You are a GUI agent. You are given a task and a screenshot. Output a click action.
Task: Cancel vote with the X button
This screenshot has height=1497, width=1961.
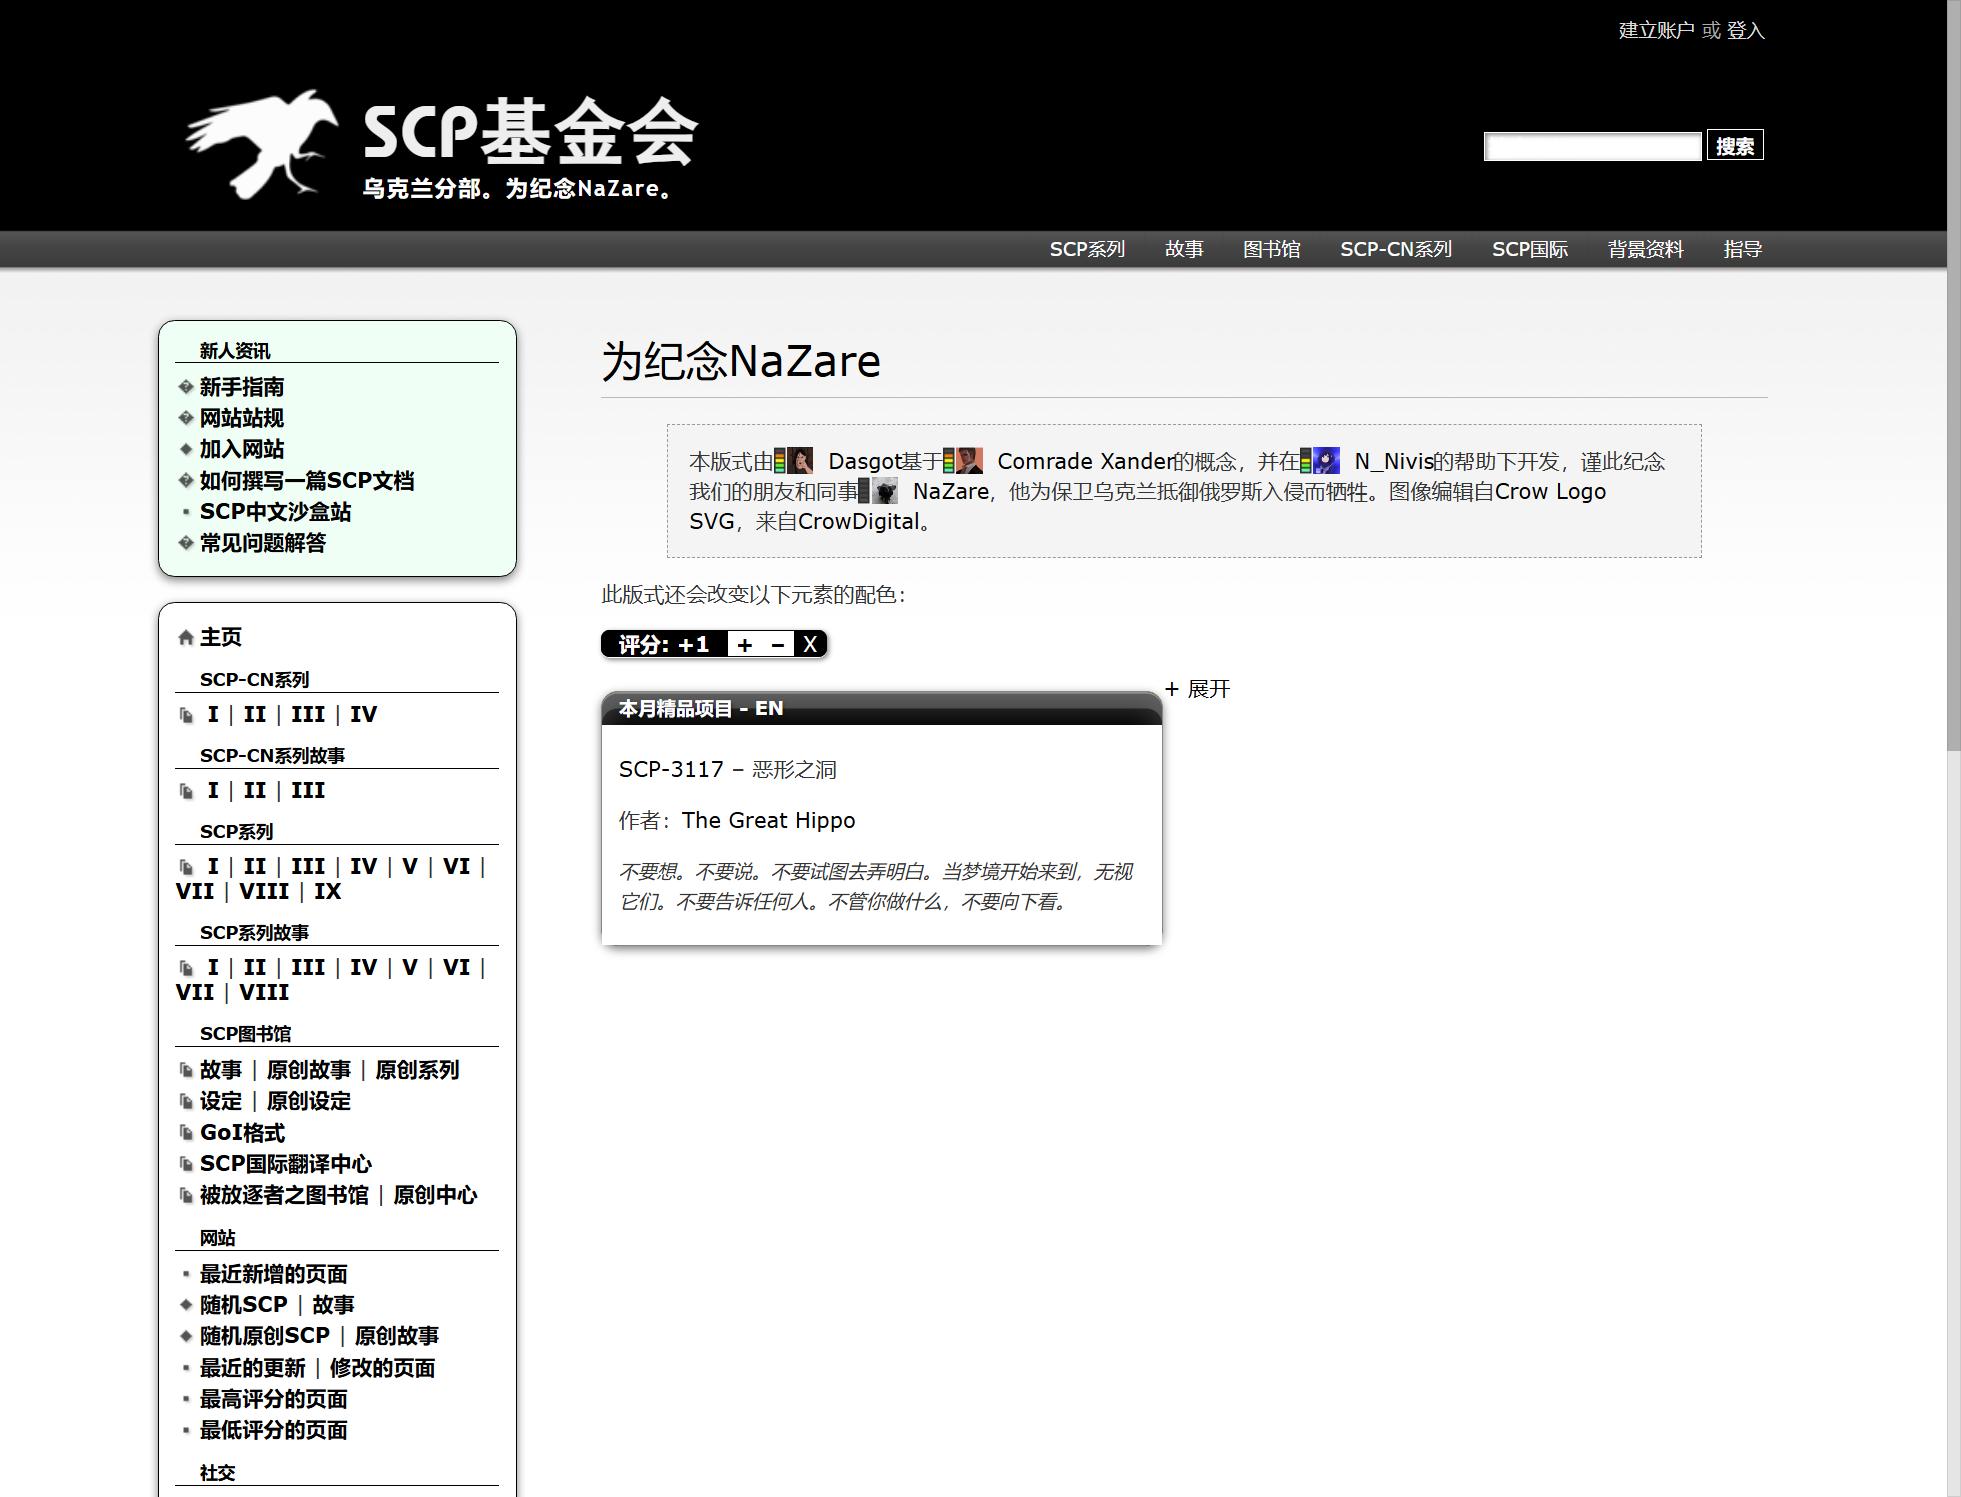coord(810,645)
